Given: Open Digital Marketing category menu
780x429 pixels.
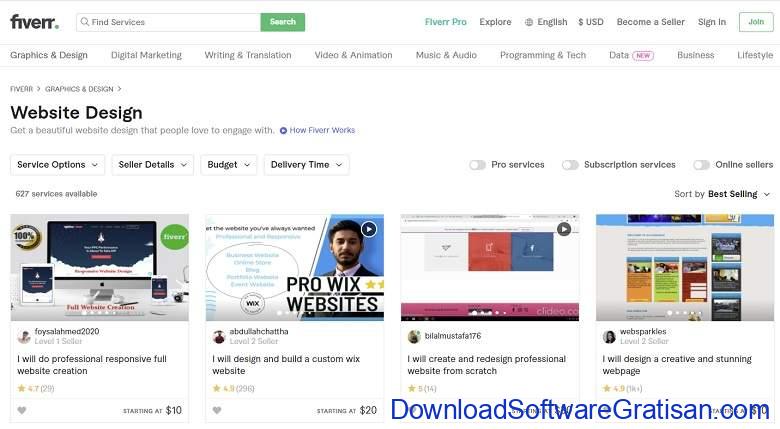Looking at the screenshot, I should click(x=146, y=55).
